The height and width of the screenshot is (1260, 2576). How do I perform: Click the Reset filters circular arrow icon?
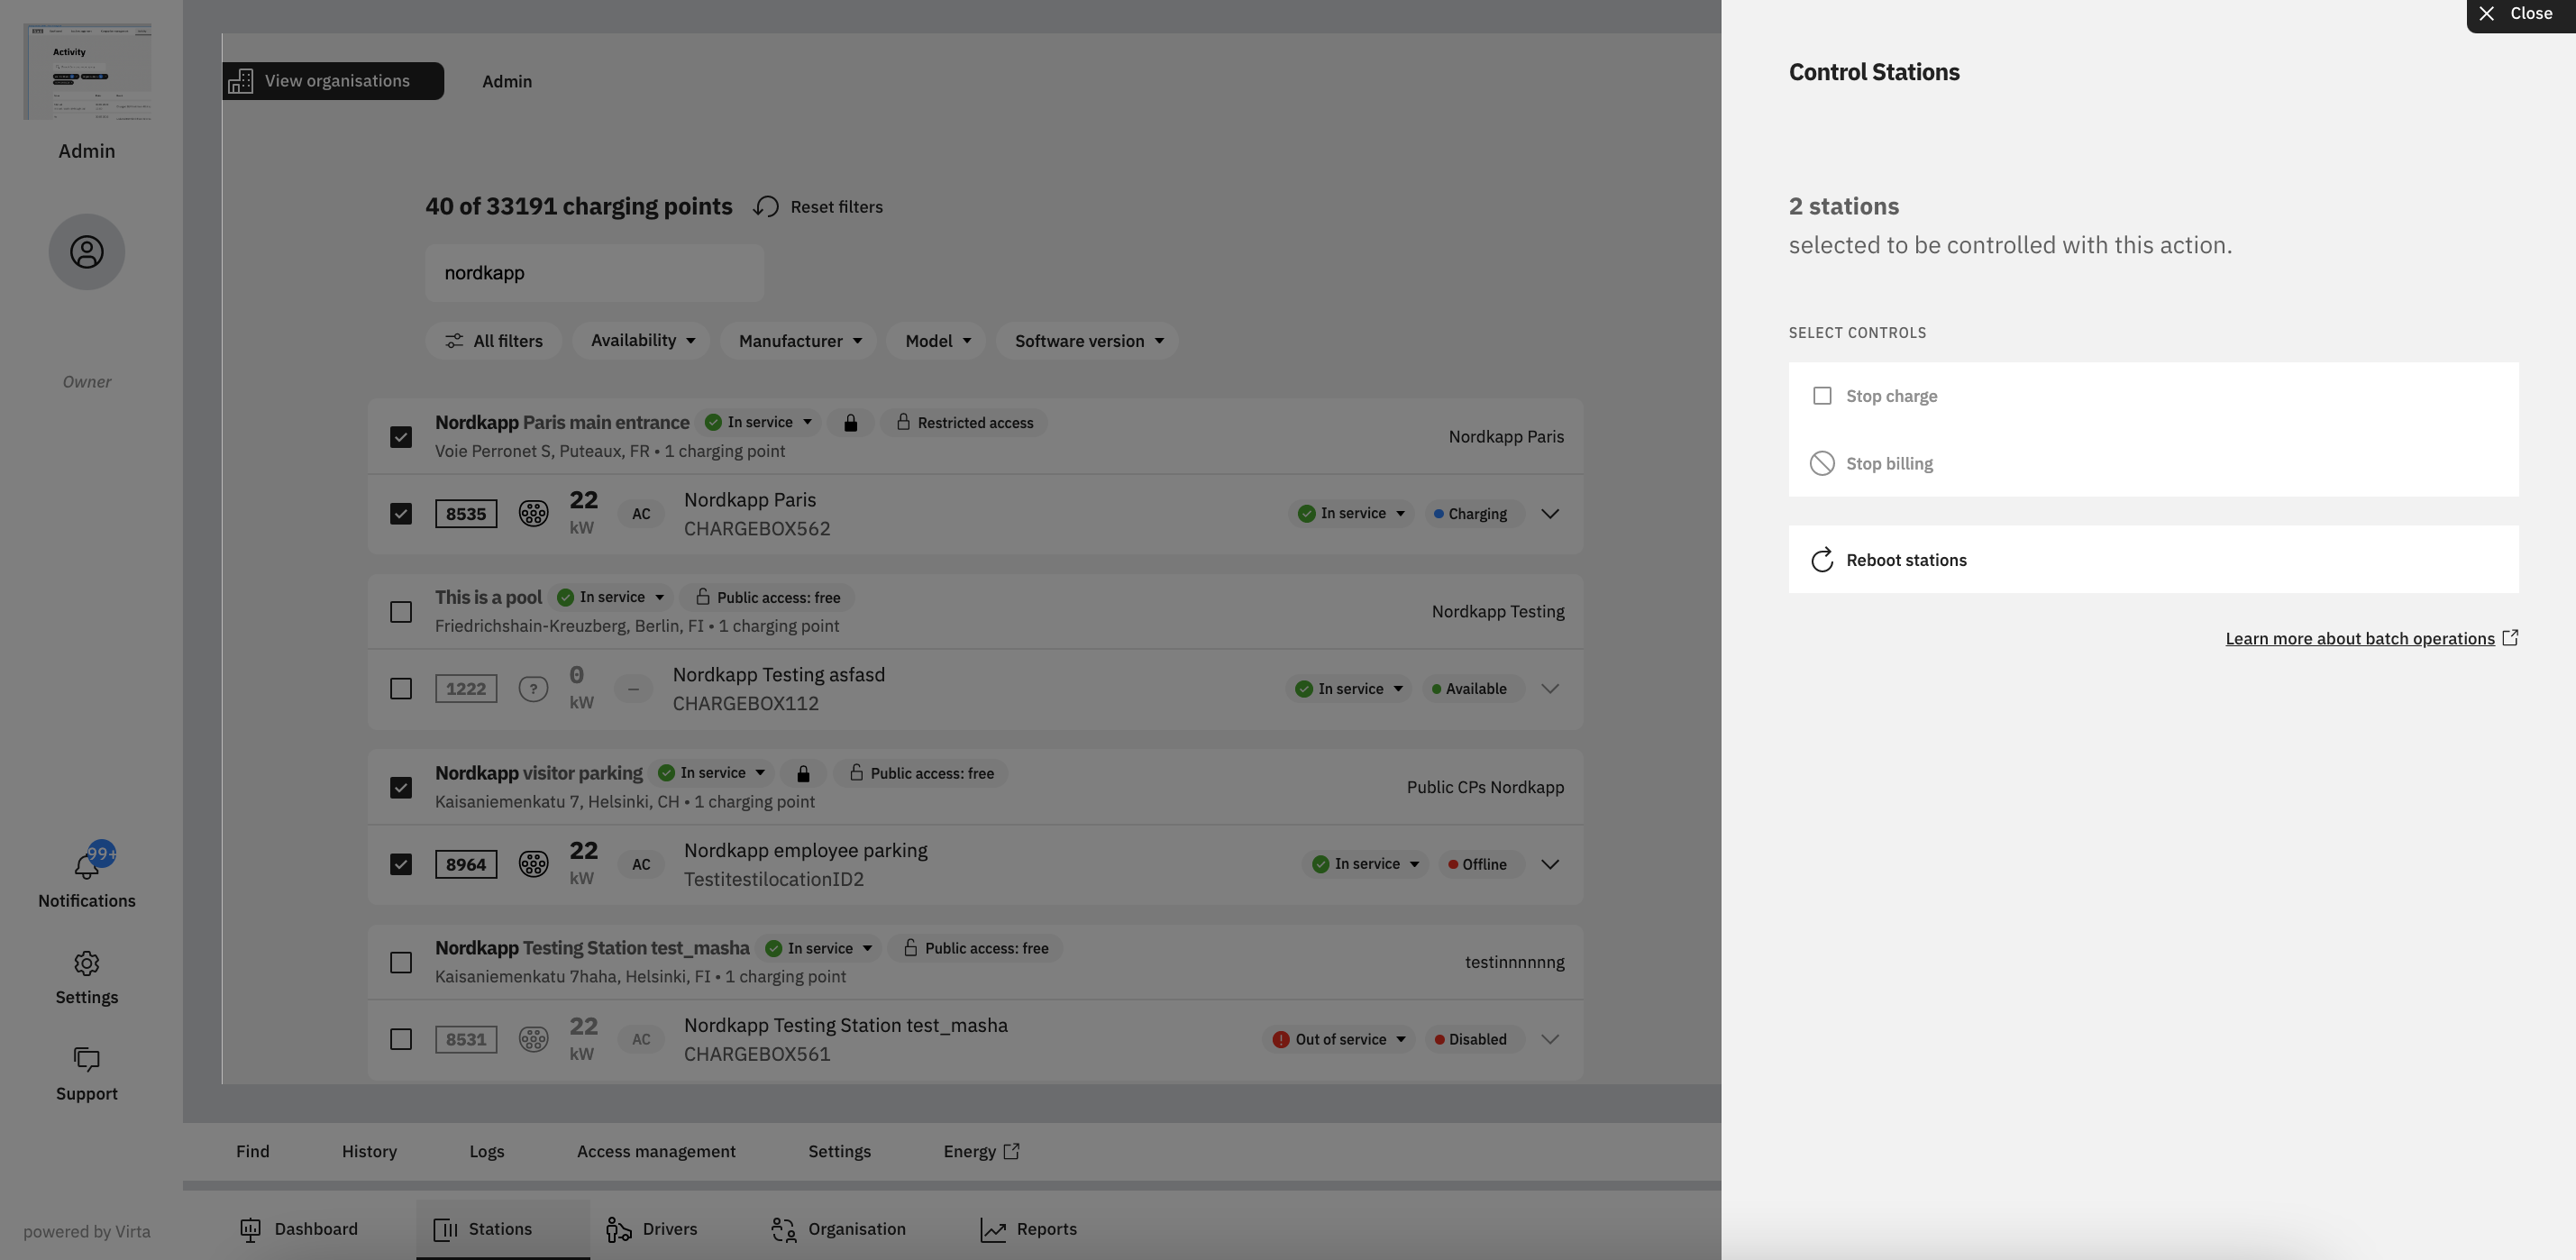click(767, 206)
